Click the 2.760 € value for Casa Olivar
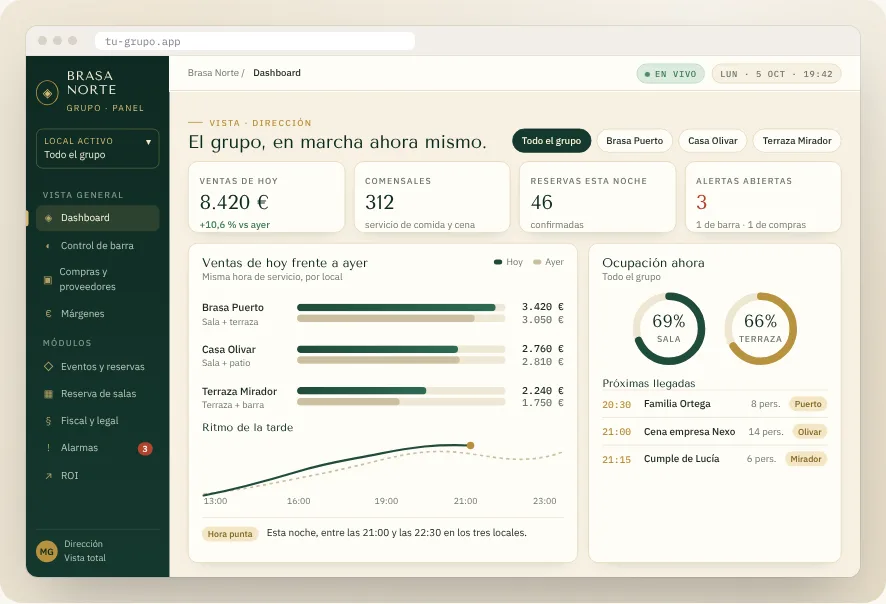Image resolution: width=886 pixels, height=604 pixels. 542,349
